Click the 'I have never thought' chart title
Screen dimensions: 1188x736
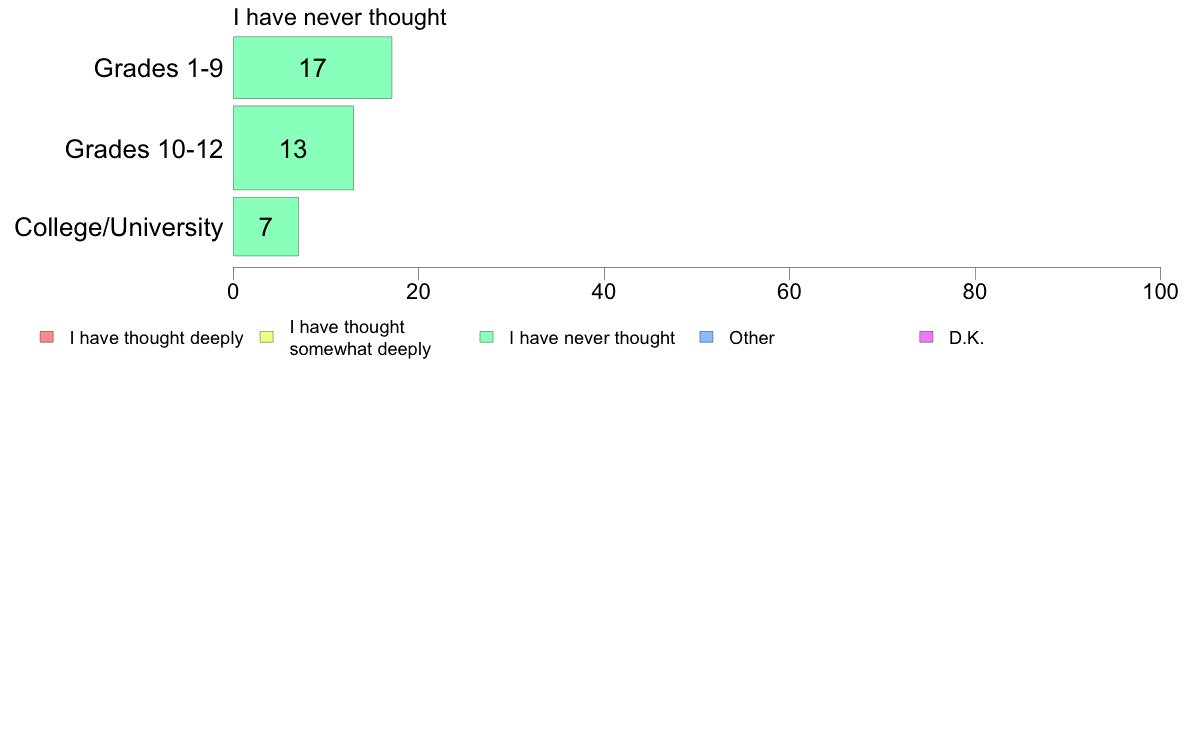(x=339, y=17)
